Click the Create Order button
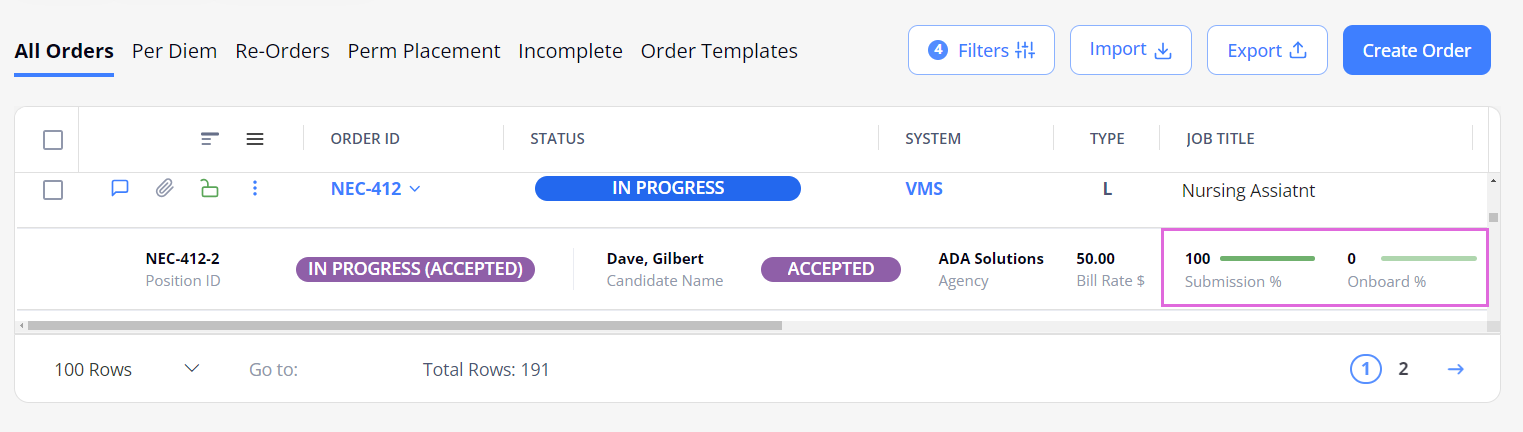The width and height of the screenshot is (1523, 432). pyautogui.click(x=1416, y=50)
